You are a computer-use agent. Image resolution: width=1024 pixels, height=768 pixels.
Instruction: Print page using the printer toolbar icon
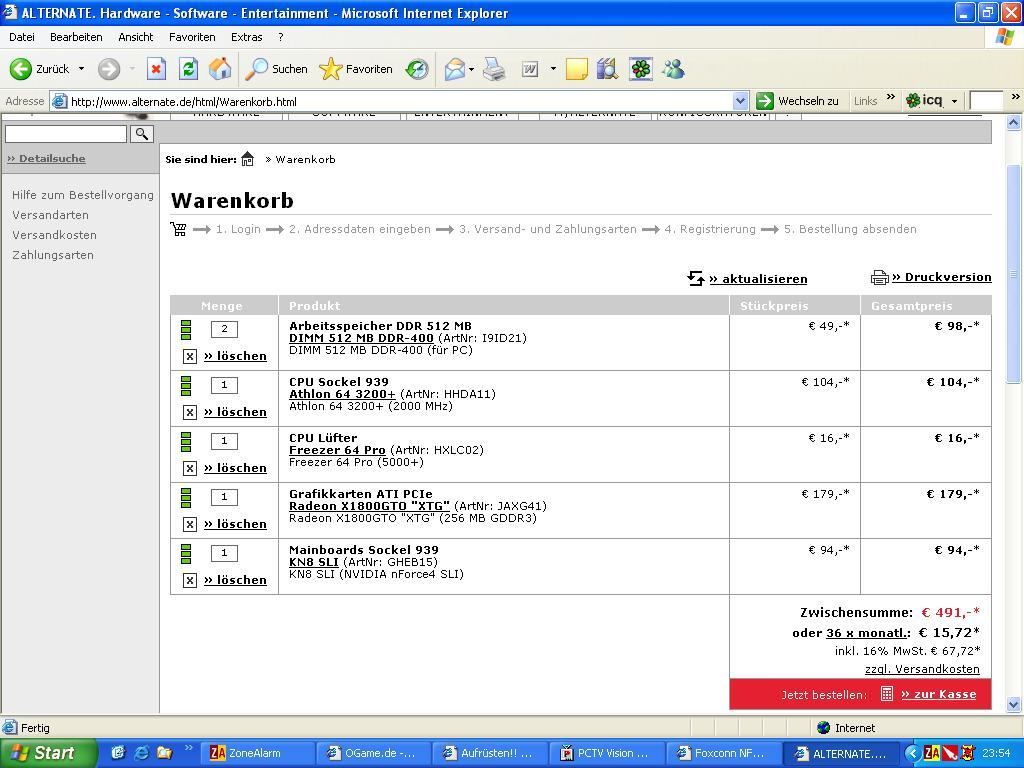[494, 69]
